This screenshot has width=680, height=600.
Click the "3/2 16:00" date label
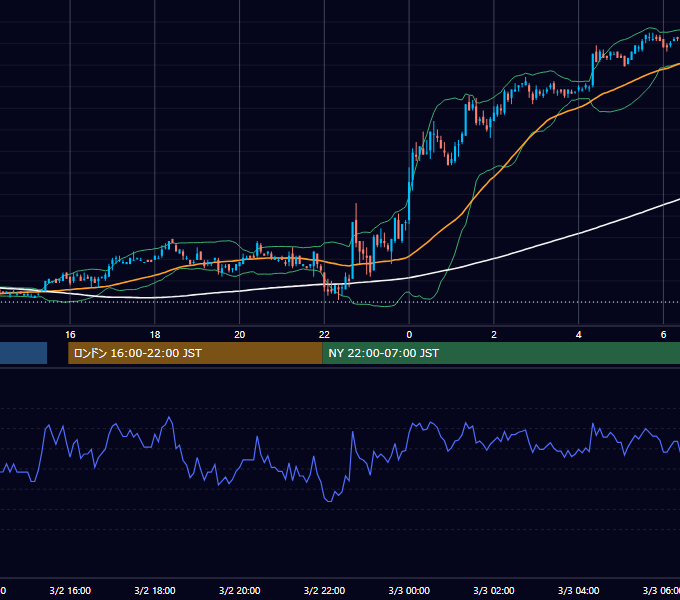click(70, 590)
